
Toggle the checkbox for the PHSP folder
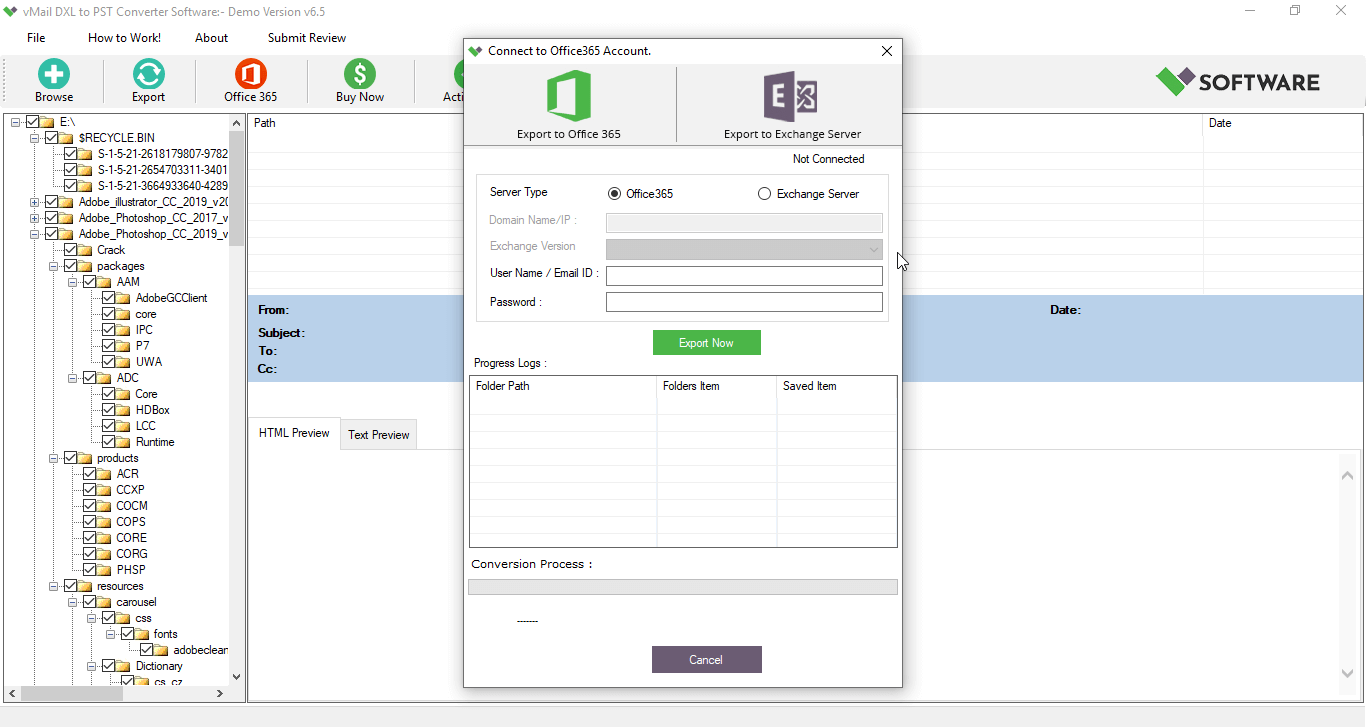tap(90, 570)
